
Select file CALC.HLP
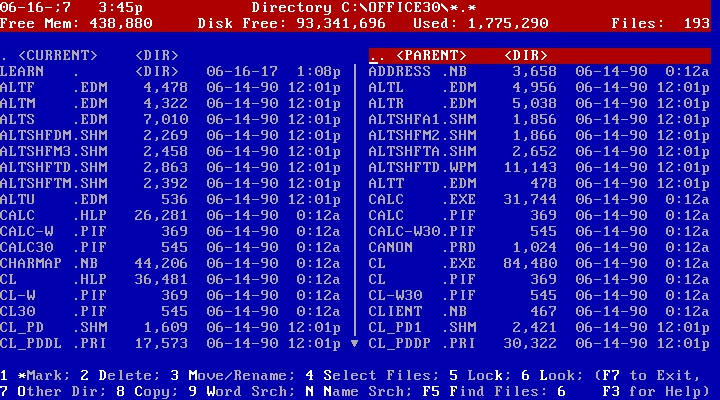coord(171,216)
